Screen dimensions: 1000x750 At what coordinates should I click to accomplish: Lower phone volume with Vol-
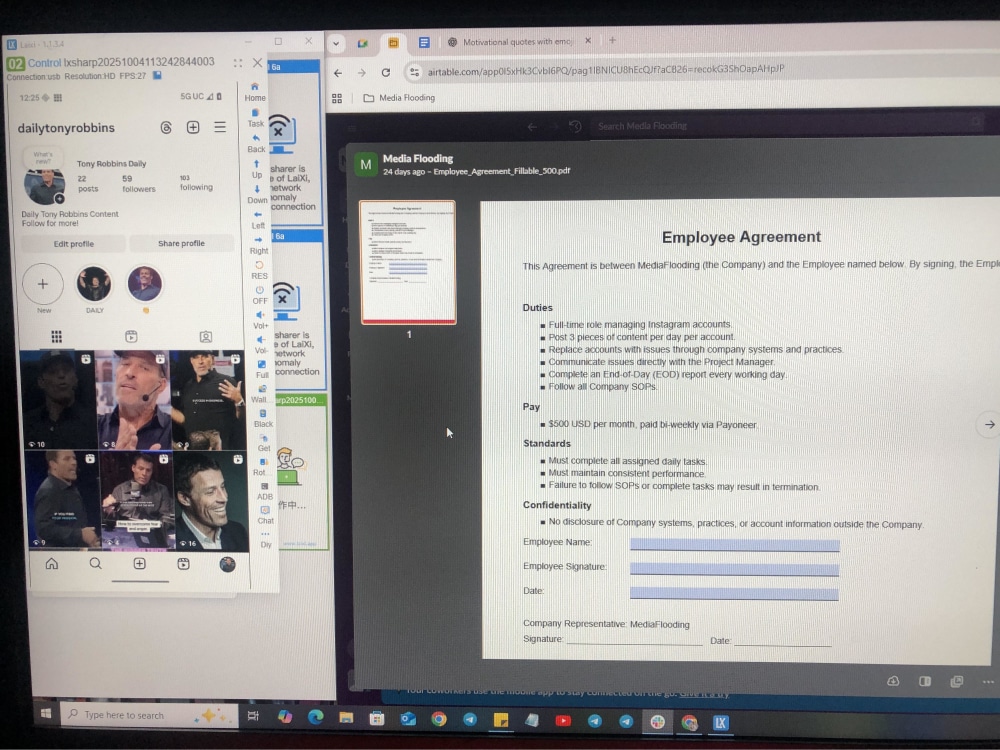pyautogui.click(x=261, y=345)
